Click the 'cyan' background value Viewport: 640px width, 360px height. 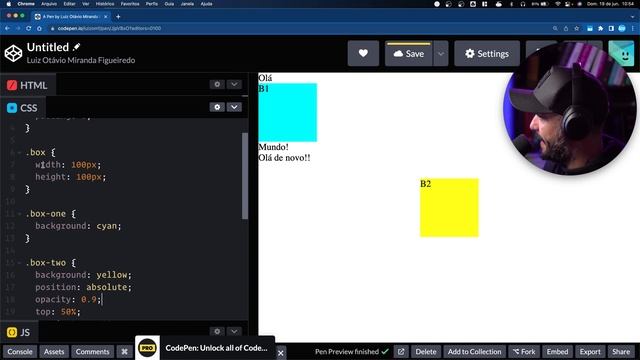pyautogui.click(x=107, y=226)
